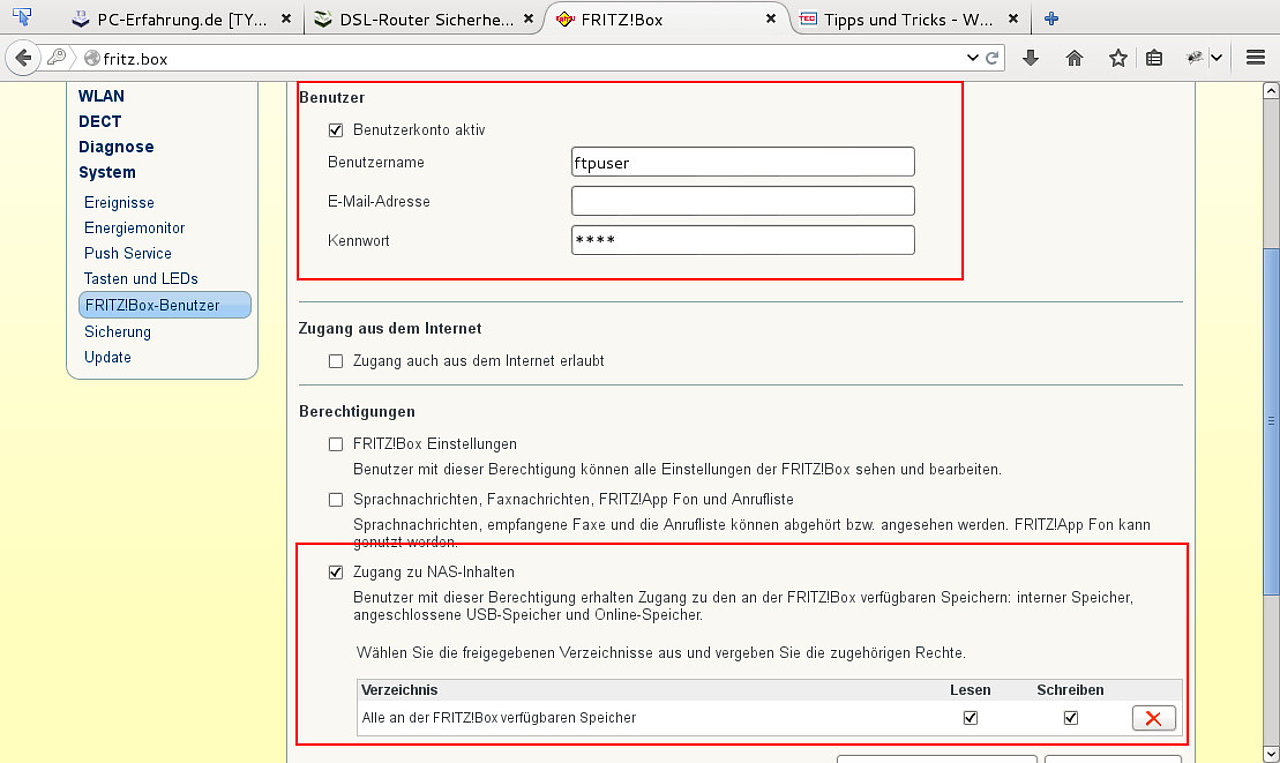Toggle the Lesen checkbox for all storage
The width and height of the screenshot is (1280, 763).
tap(970, 717)
